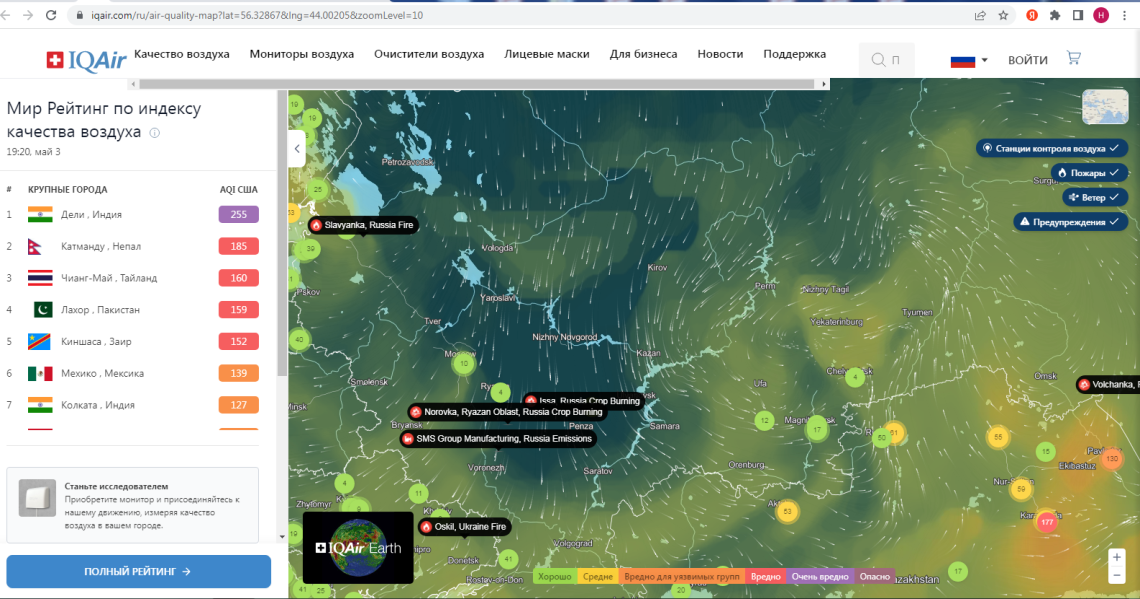Screen dimensions: 1140x599
Task: Click Slavyanka, Russia Fire marker
Action: 363,225
